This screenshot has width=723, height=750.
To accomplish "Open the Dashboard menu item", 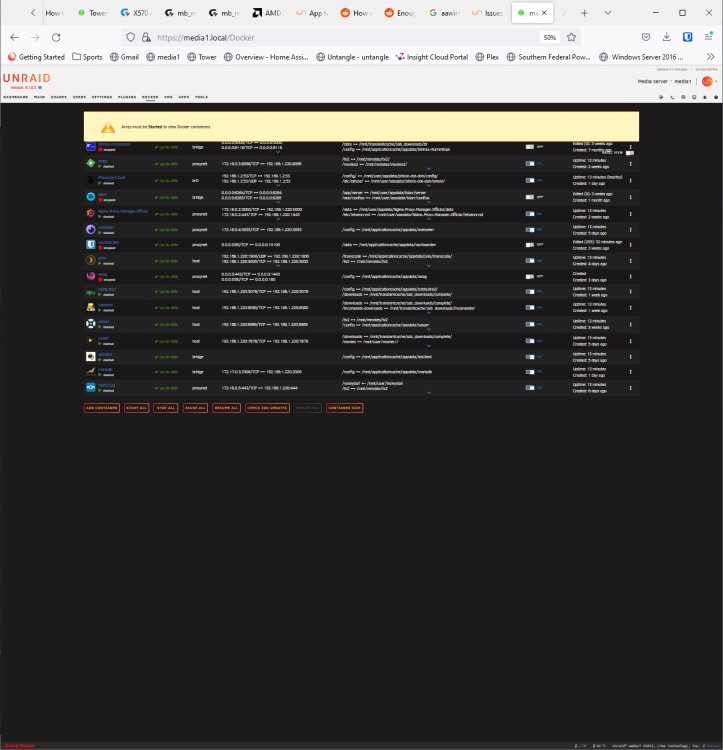I will [15, 97].
